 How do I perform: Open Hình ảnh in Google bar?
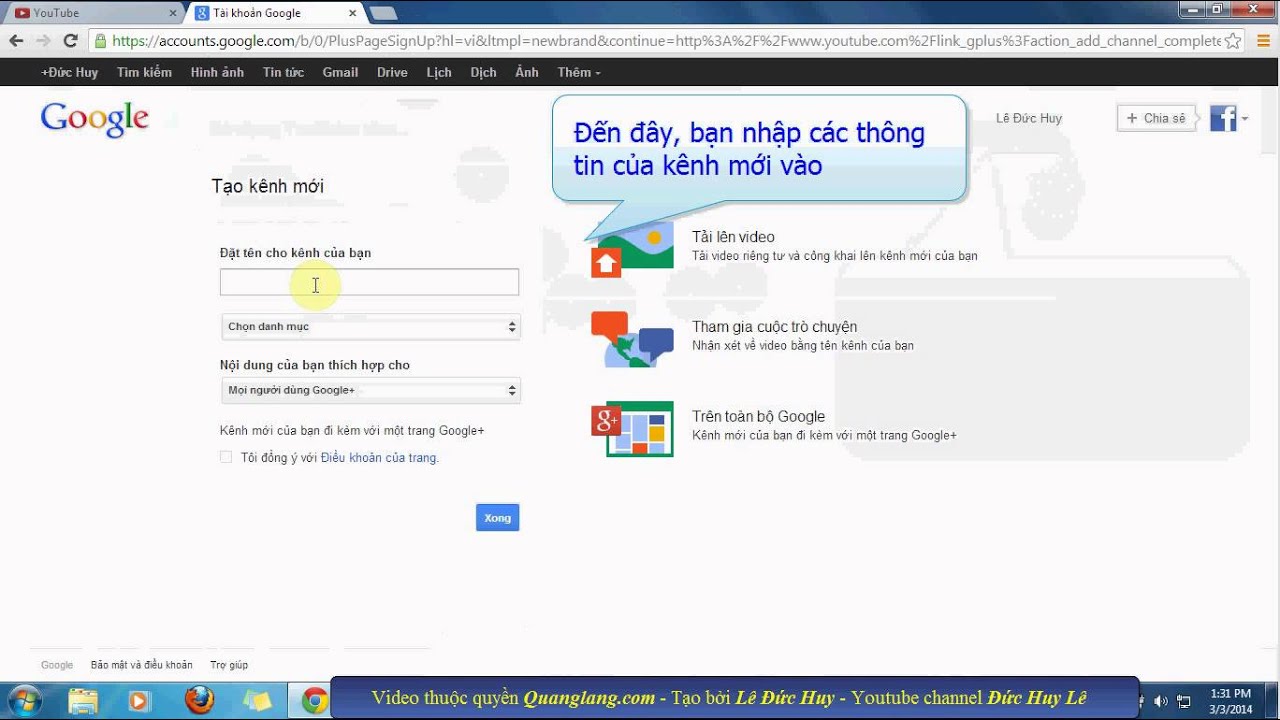click(x=217, y=72)
